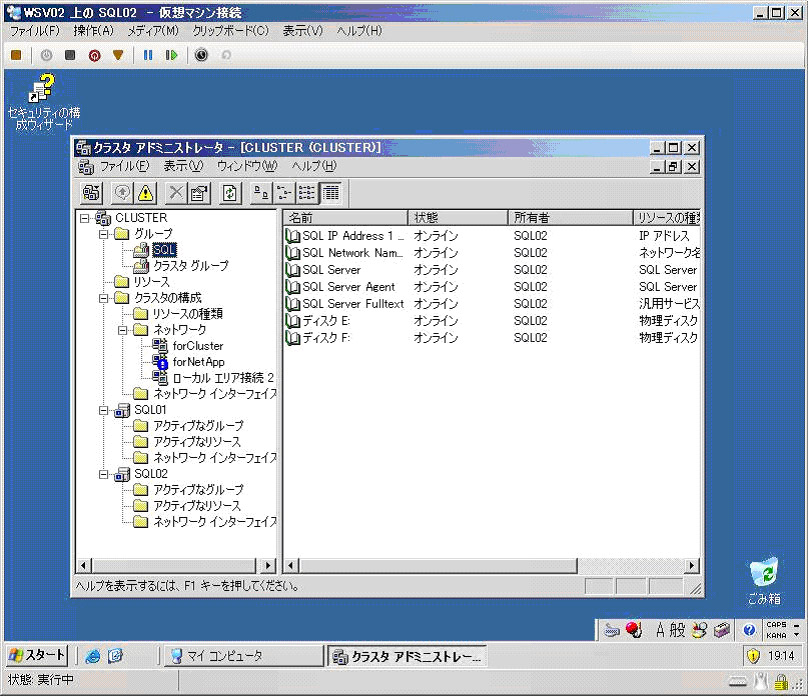Collapse the SQL02 node in tree
This screenshot has width=808, height=696.
click(x=104, y=474)
